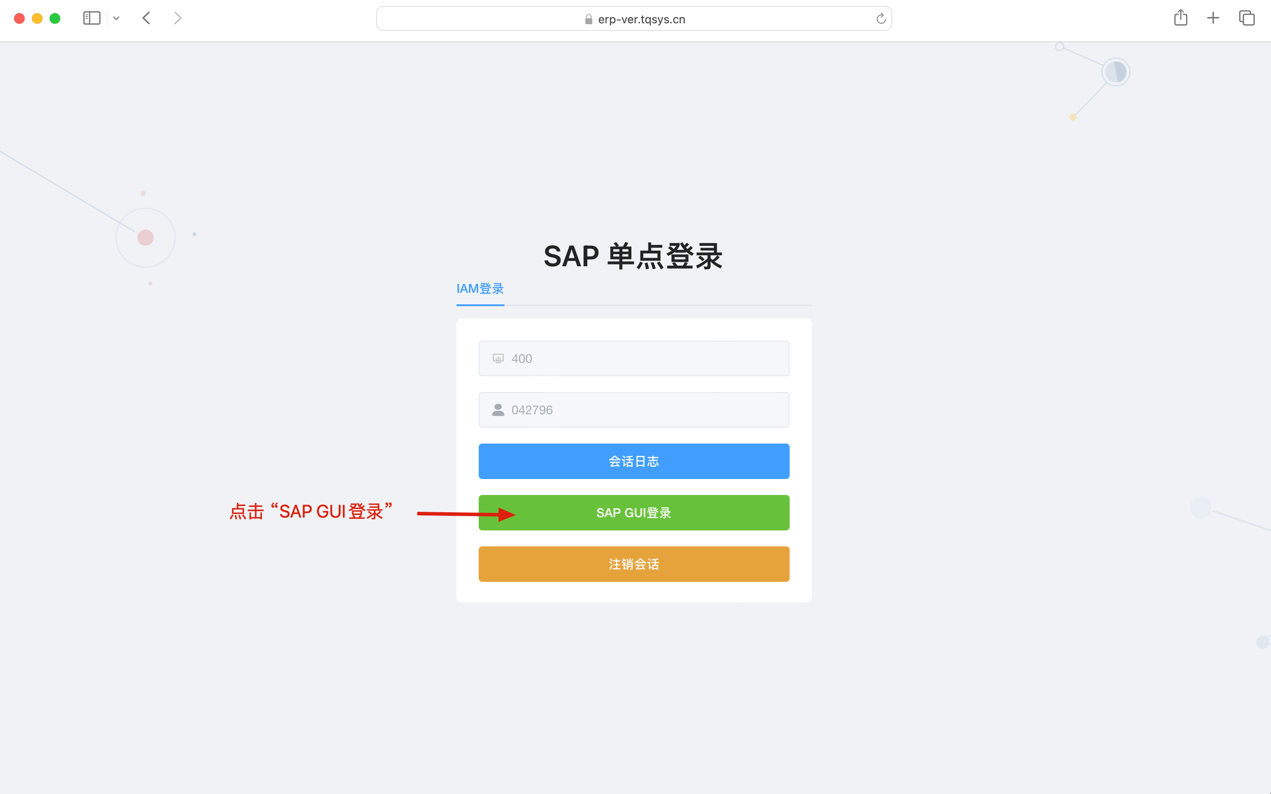Open the 会话日志 session log button
The width and height of the screenshot is (1271, 794).
(634, 461)
